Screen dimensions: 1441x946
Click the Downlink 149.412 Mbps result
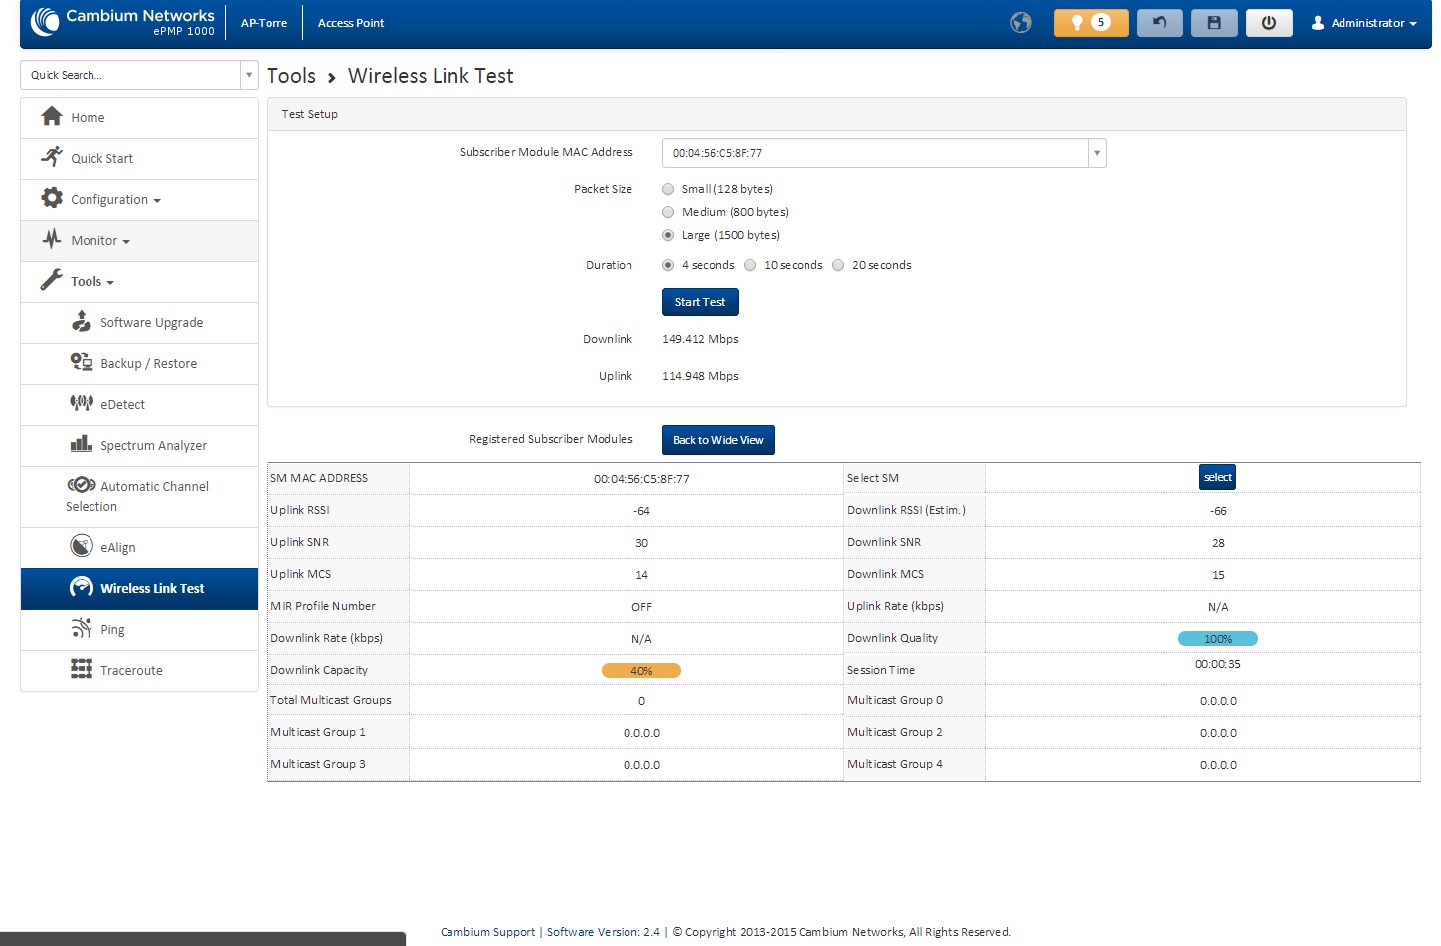click(x=700, y=339)
